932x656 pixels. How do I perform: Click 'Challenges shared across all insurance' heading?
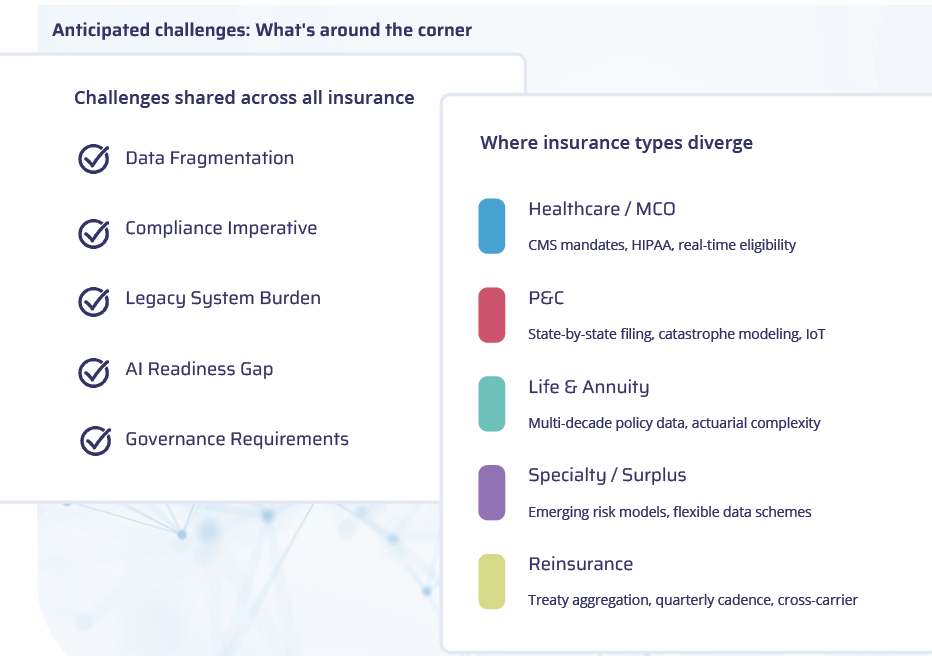point(244,97)
